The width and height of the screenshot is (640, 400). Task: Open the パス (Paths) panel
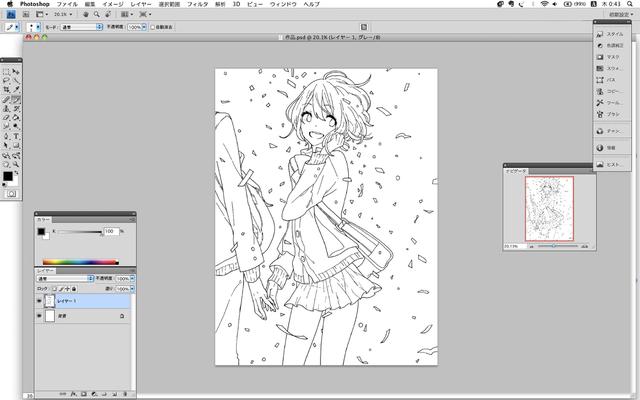pyautogui.click(x=609, y=79)
